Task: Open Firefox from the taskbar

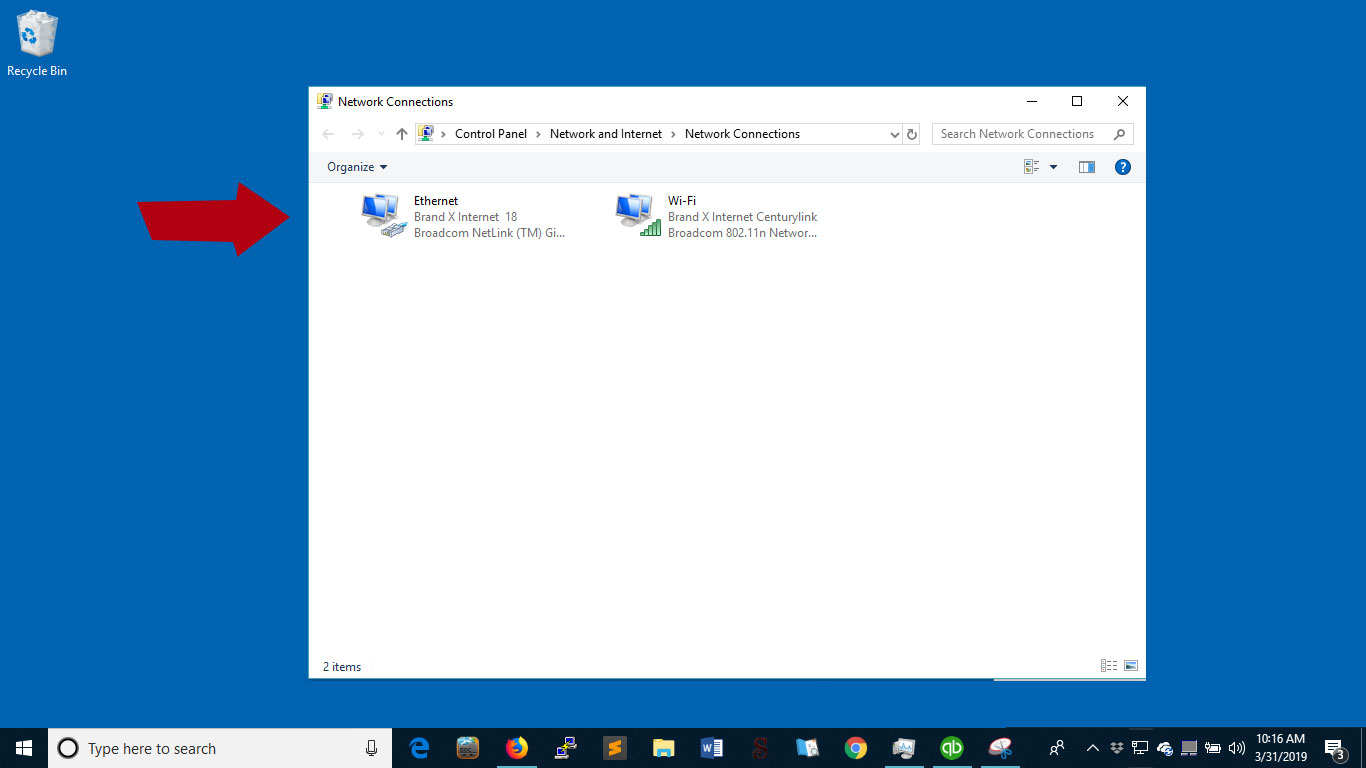Action: [516, 748]
